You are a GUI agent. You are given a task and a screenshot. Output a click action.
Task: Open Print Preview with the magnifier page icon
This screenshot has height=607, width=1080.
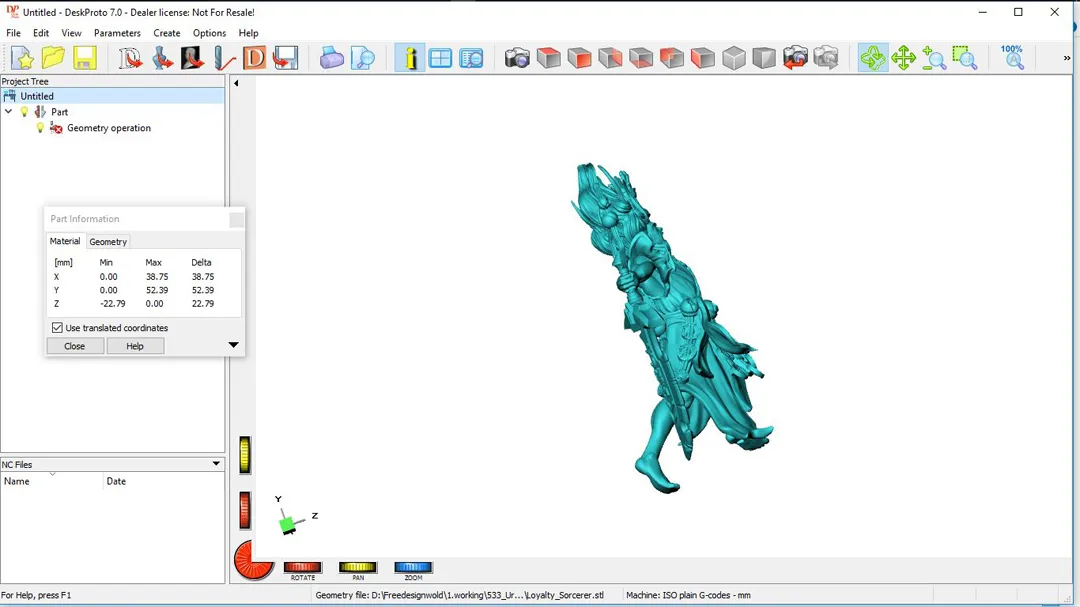362,58
